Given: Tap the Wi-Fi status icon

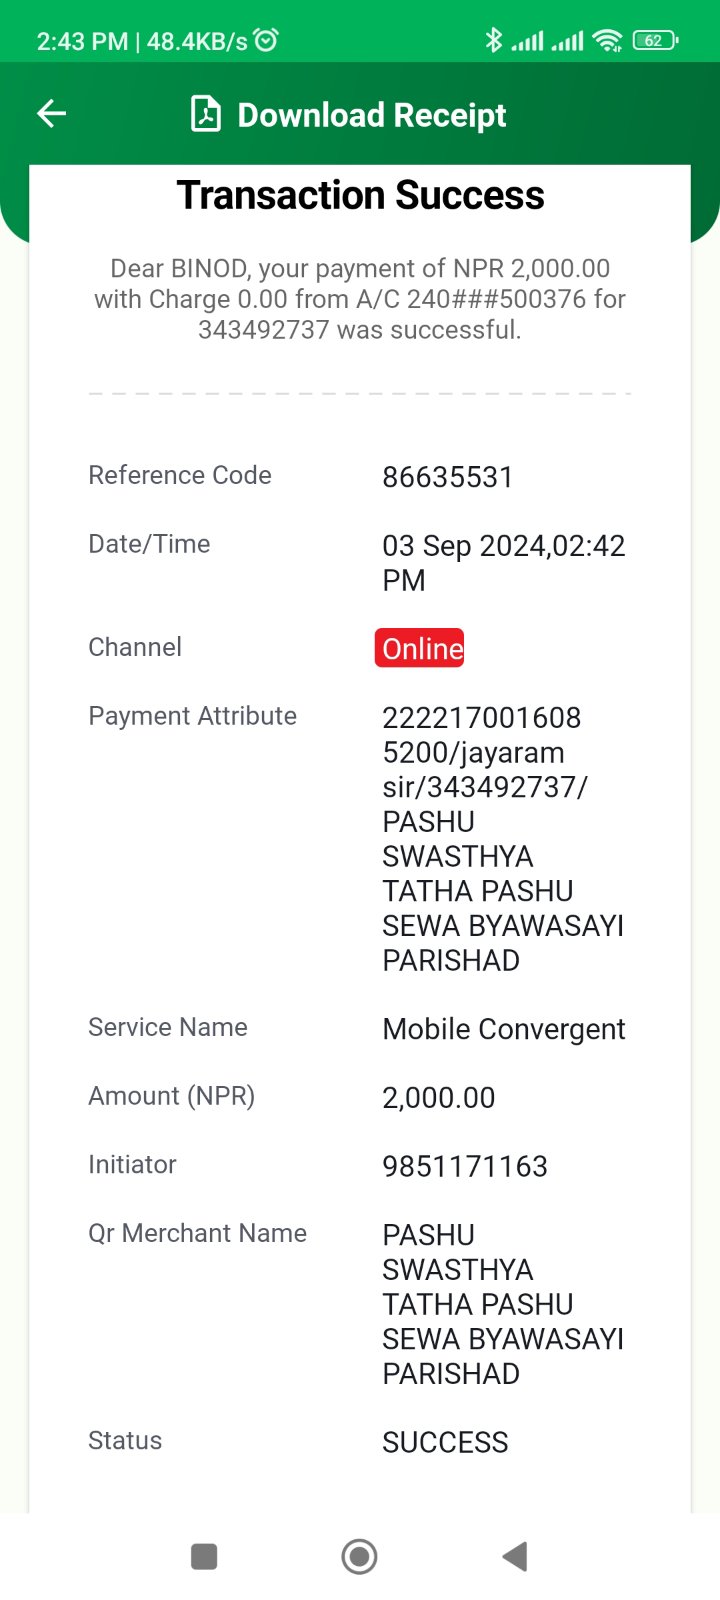Looking at the screenshot, I should tap(607, 40).
